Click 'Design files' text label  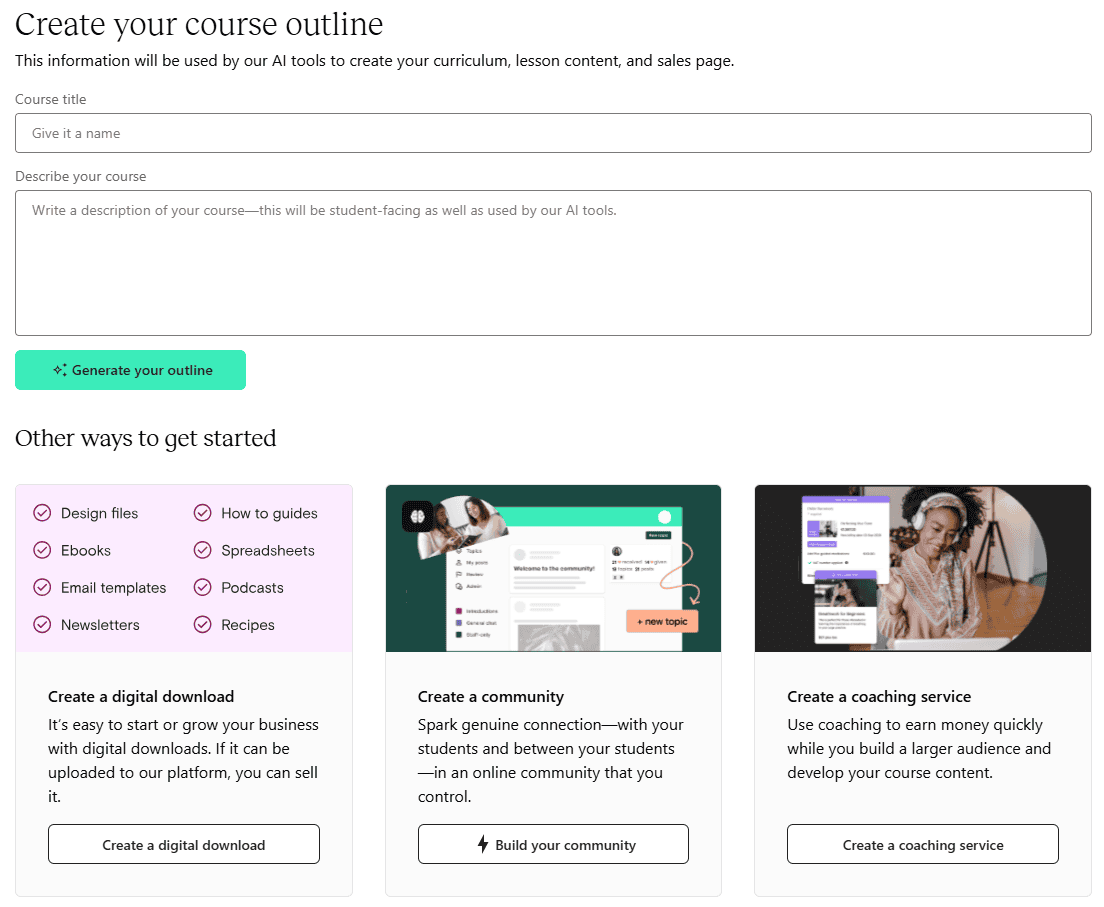click(99, 513)
